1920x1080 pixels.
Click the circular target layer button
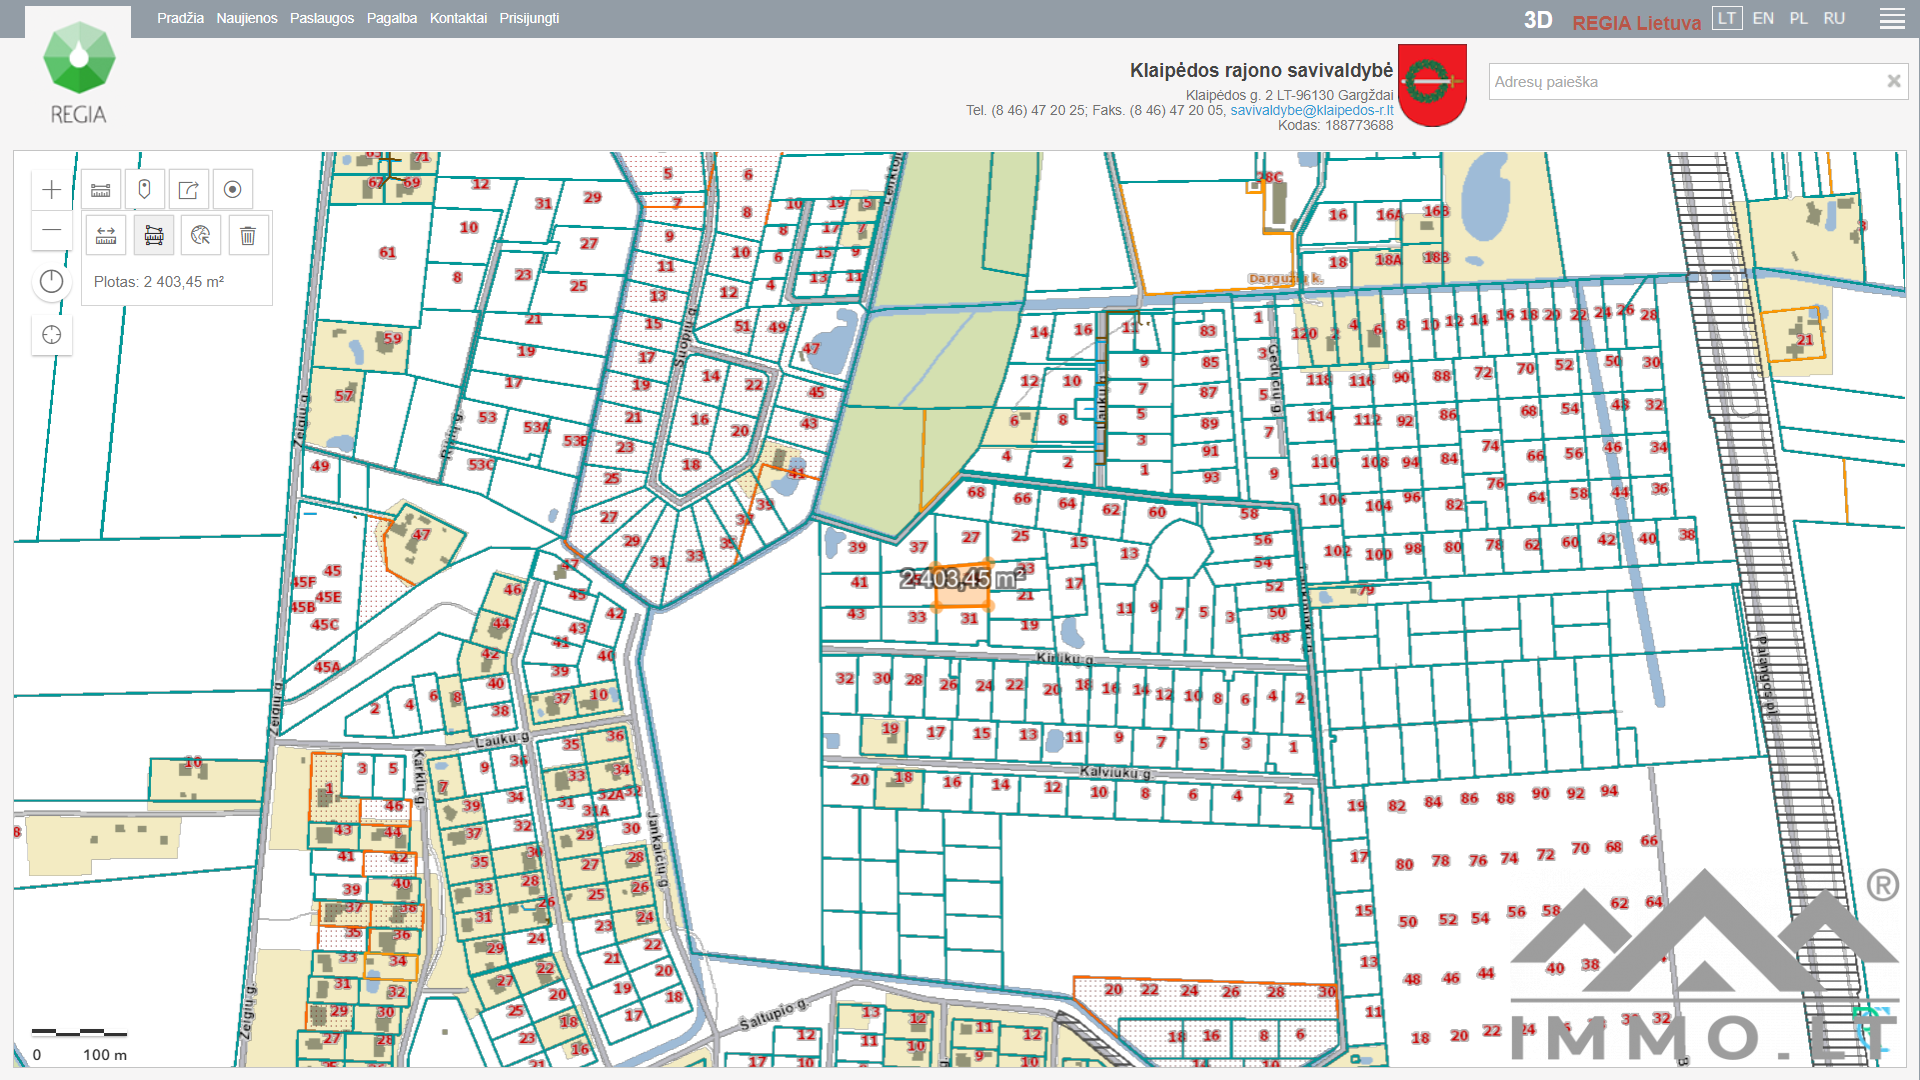coord(232,190)
